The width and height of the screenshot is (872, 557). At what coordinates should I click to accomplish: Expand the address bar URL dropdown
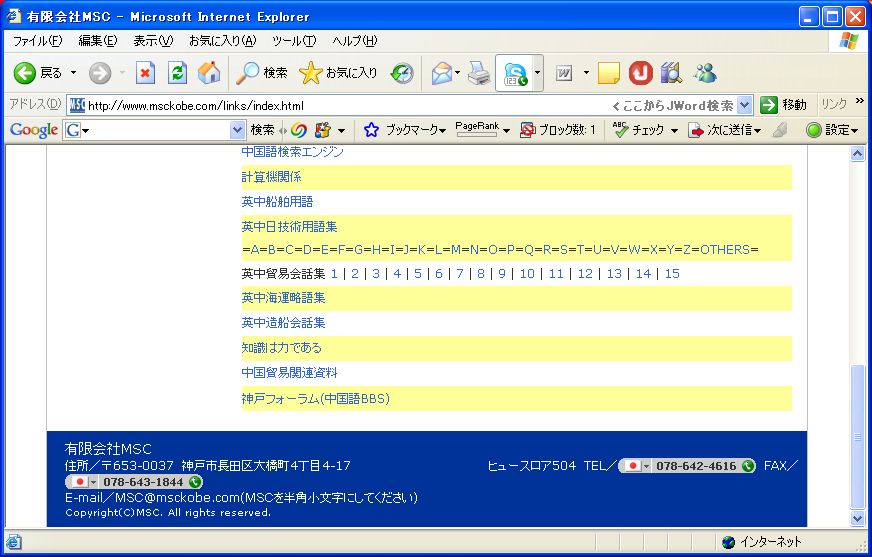pos(744,105)
